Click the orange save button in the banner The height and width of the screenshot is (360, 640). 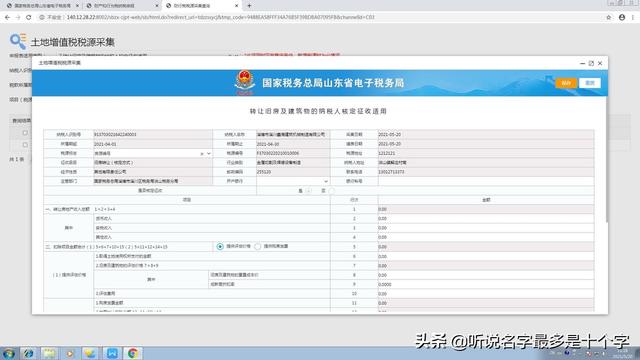tap(566, 83)
